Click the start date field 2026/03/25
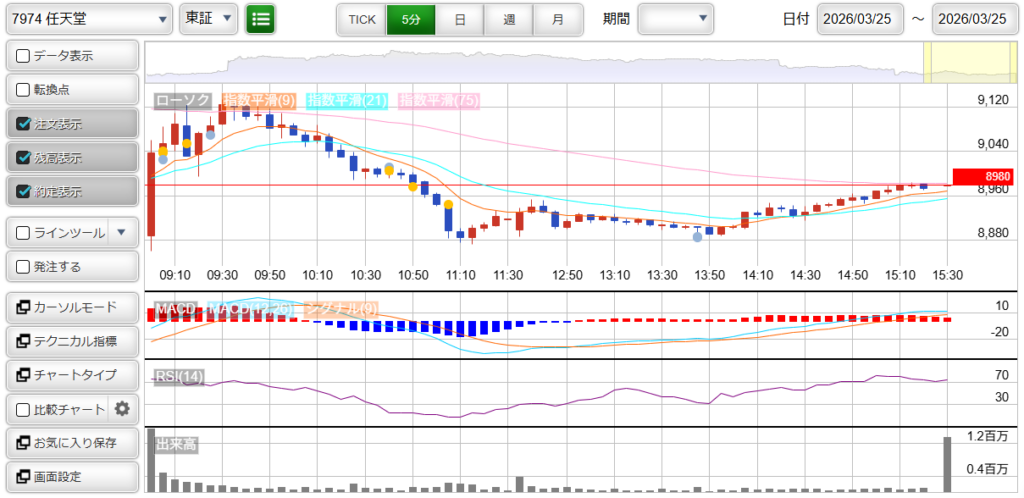1024x498 pixels. 859,19
